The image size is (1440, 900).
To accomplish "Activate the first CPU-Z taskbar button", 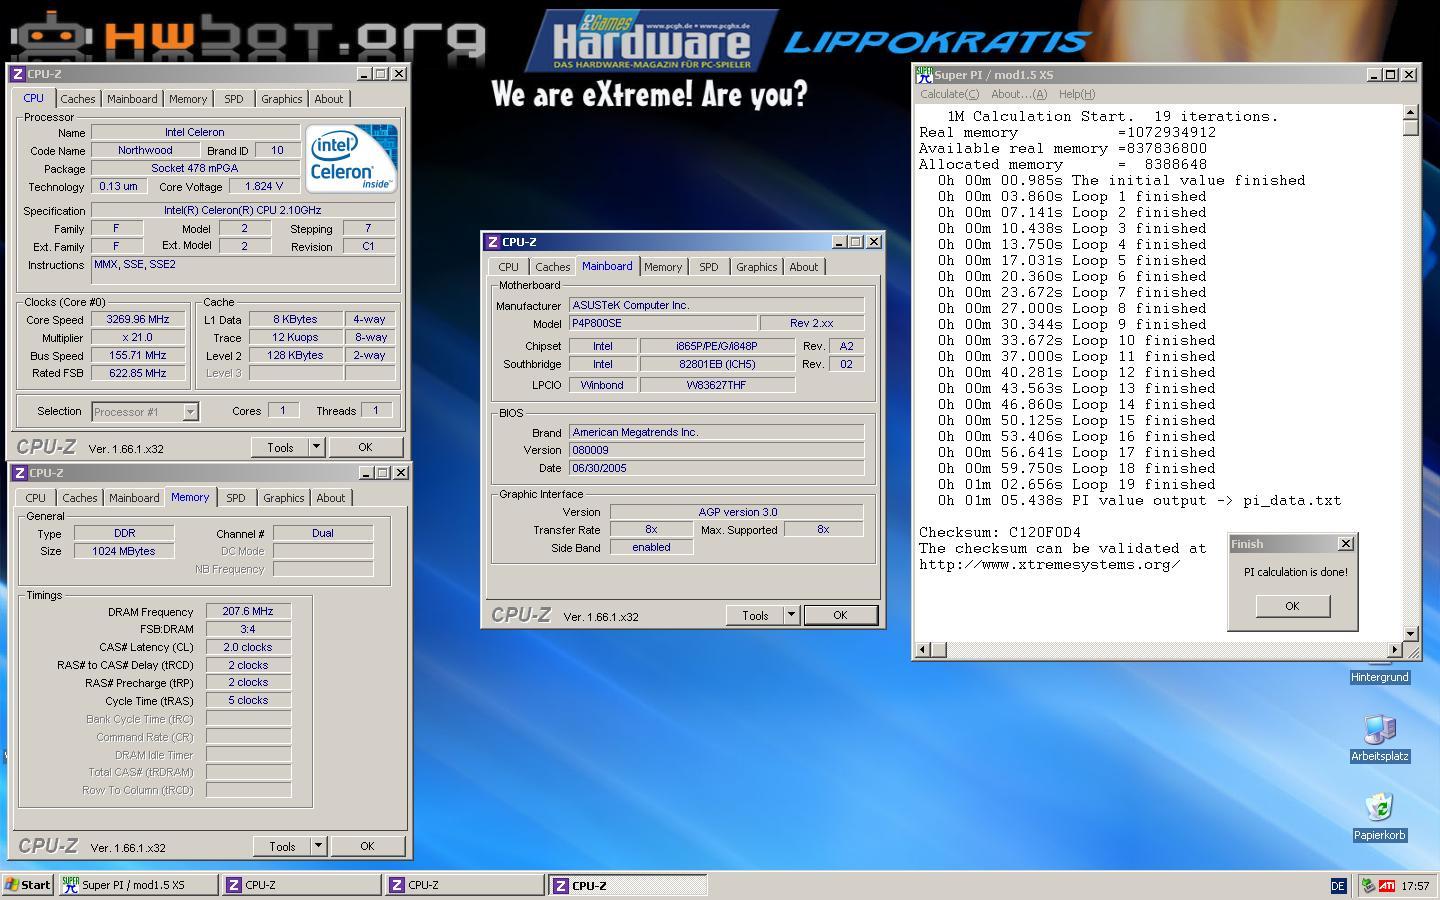I will (x=300, y=885).
